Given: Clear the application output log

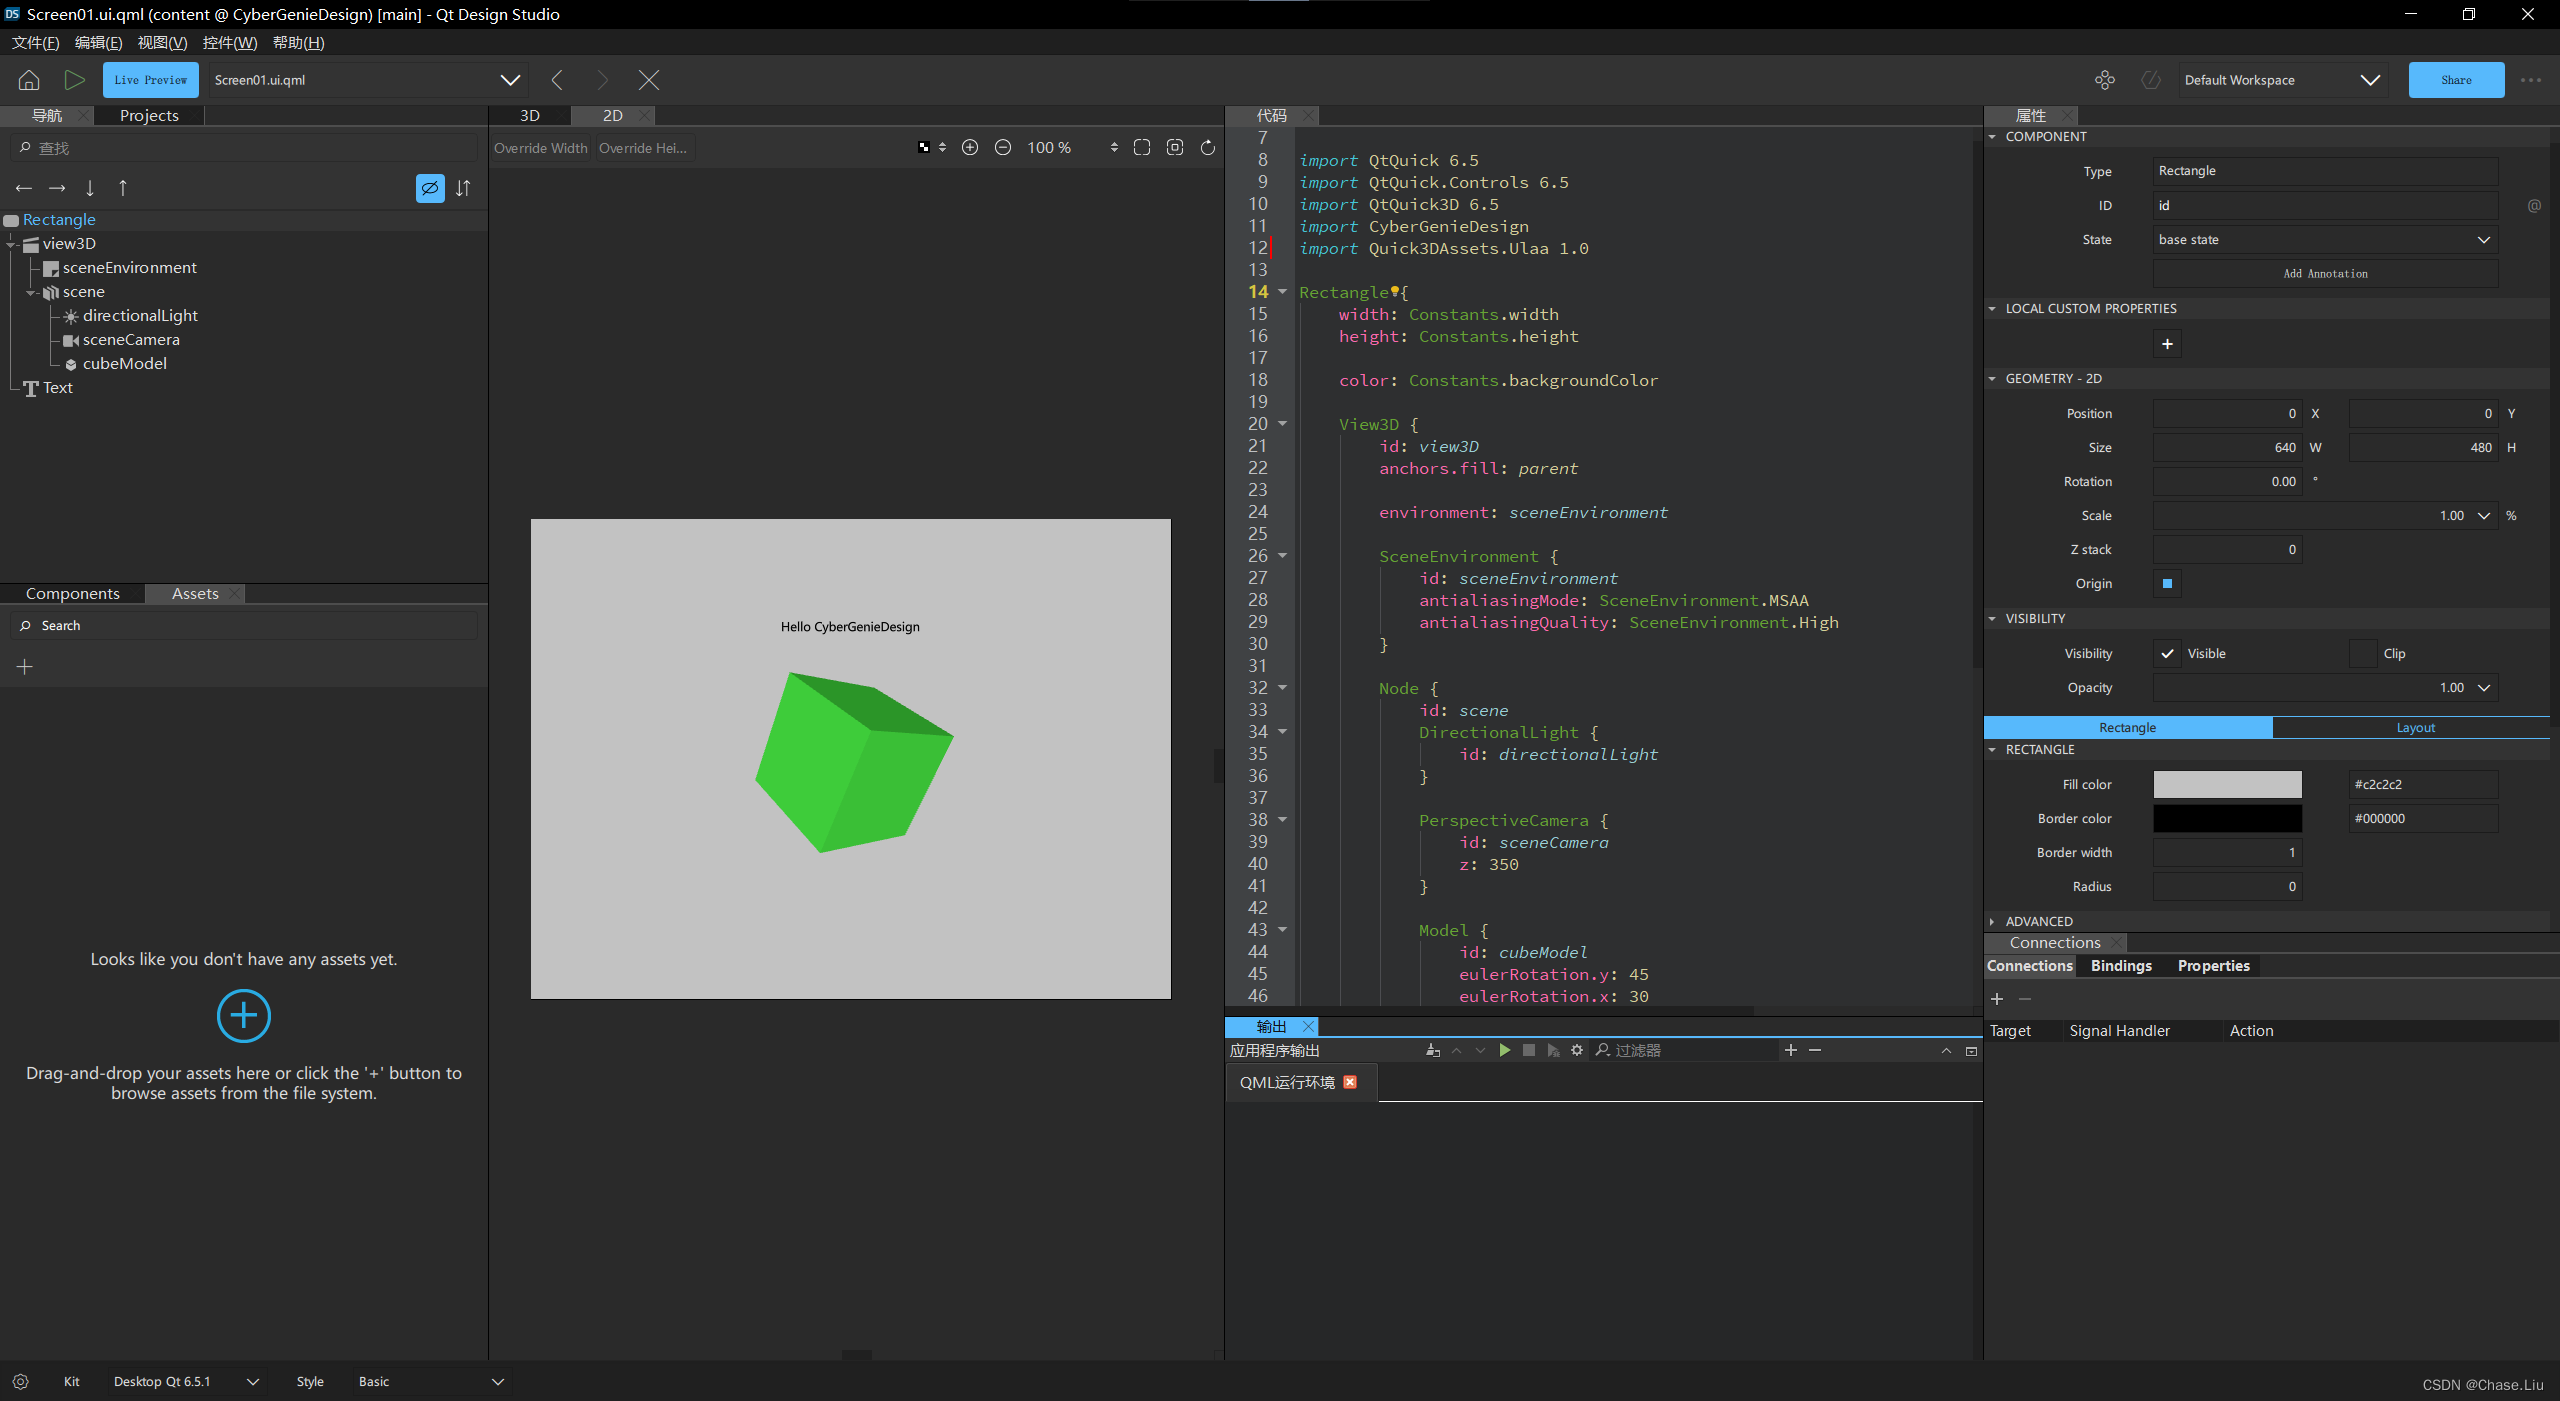Looking at the screenshot, I should click(1433, 1050).
